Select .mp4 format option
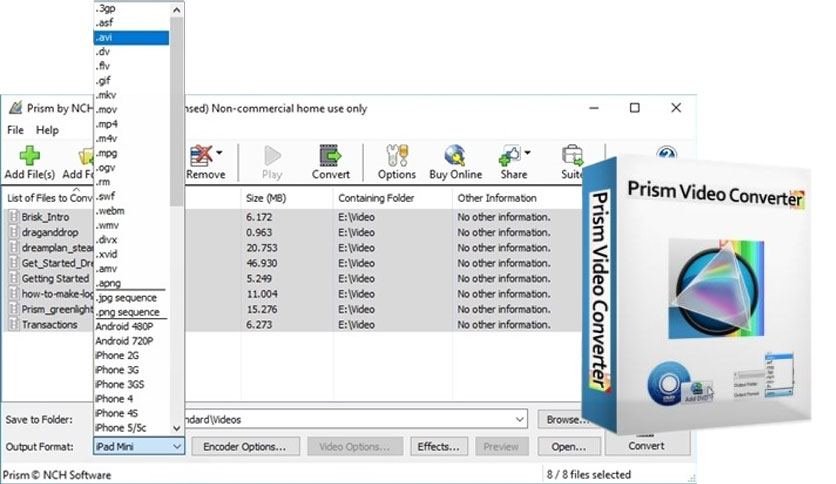Image resolution: width=836 pixels, height=484 pixels. coord(132,124)
